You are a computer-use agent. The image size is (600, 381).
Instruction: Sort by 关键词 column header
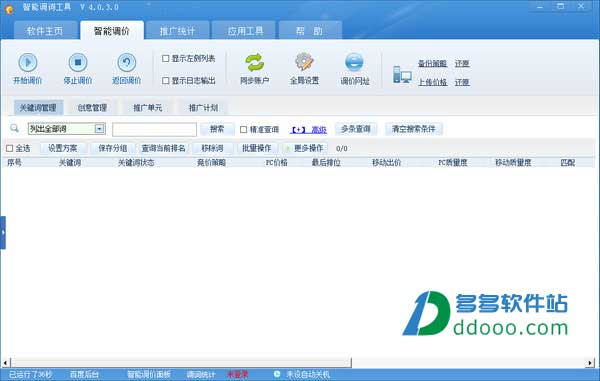tap(70, 163)
